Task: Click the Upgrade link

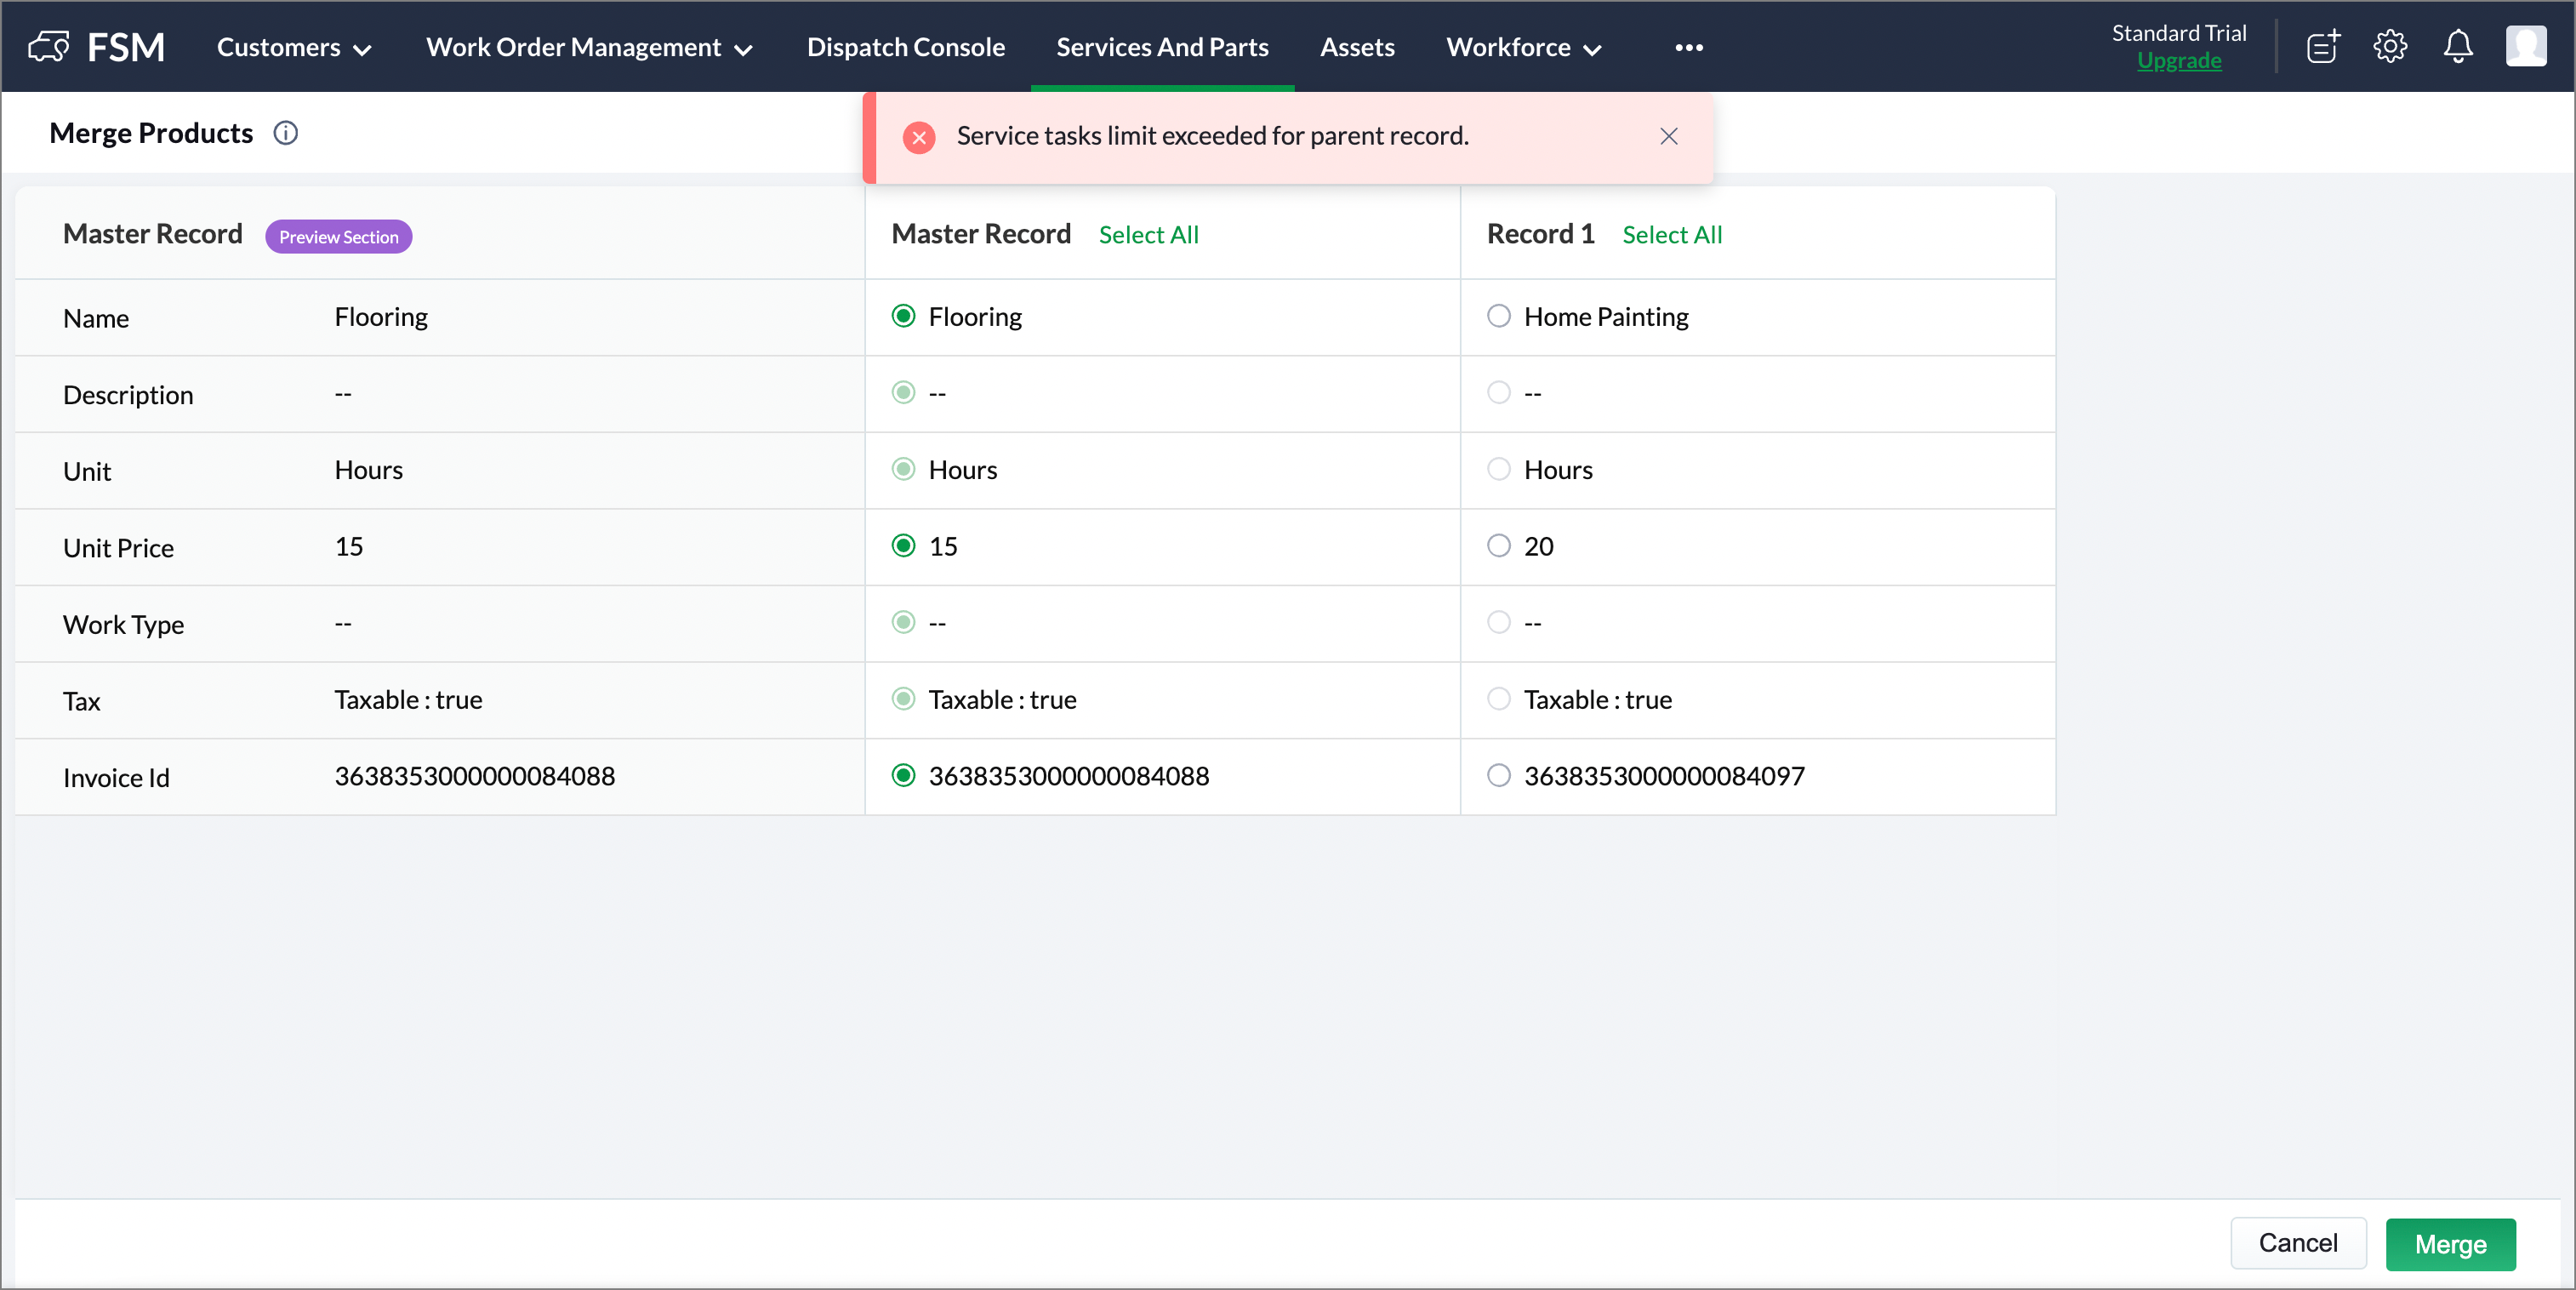Action: 2178,61
